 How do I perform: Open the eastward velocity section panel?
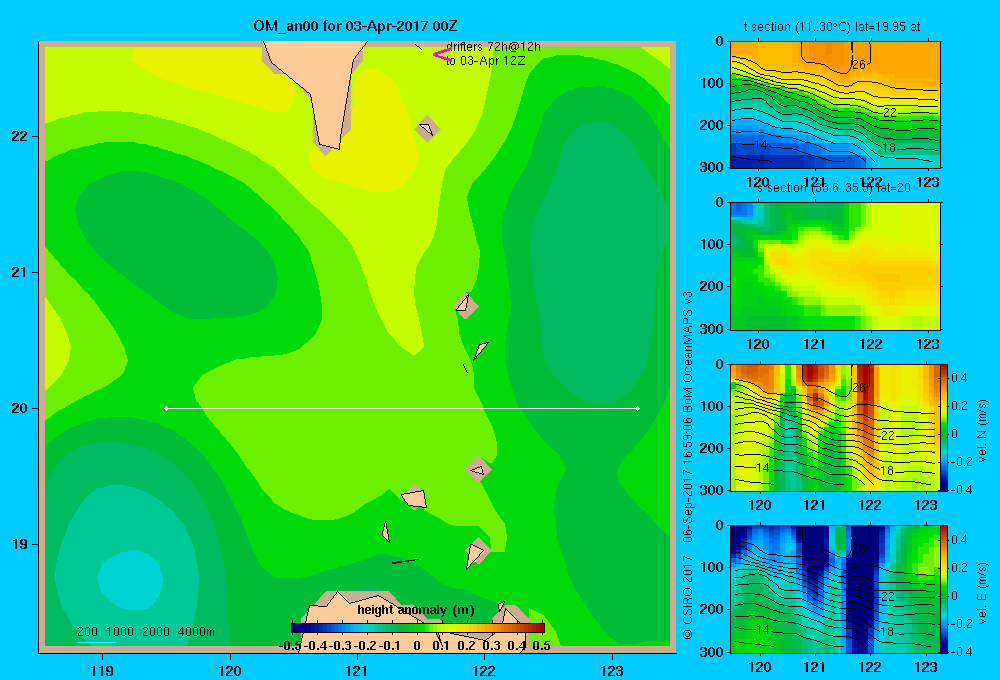[x=835, y=589]
